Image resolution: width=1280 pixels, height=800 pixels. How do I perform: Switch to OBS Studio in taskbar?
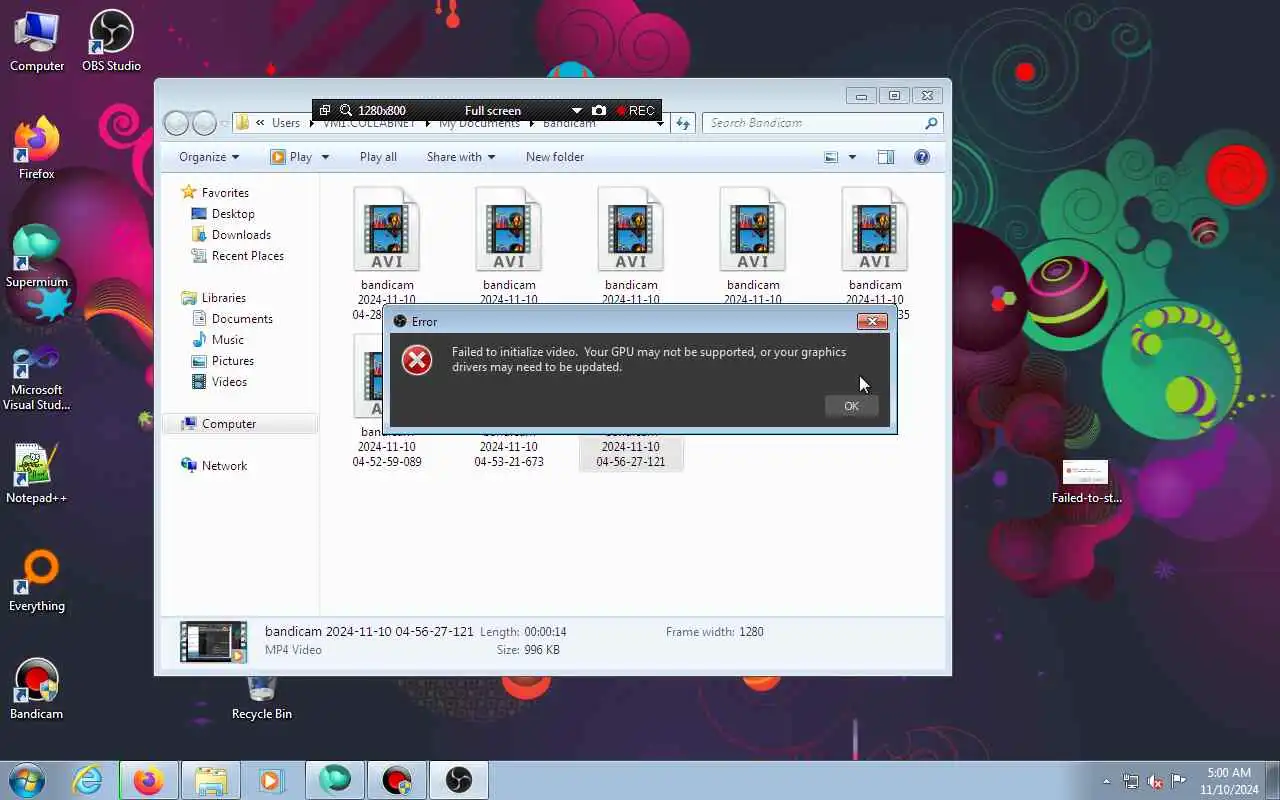click(x=458, y=780)
